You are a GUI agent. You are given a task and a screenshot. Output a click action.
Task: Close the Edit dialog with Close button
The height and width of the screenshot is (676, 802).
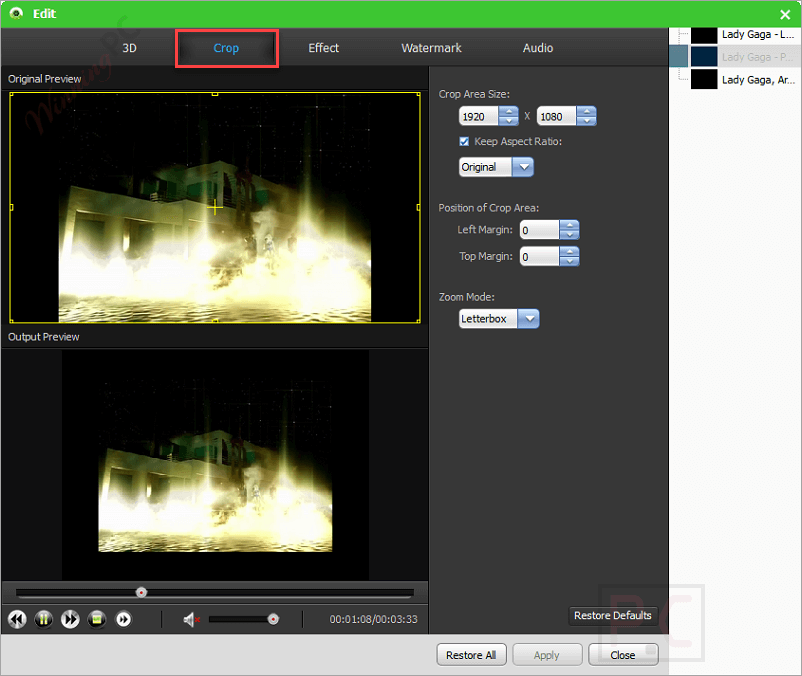[x=622, y=655]
